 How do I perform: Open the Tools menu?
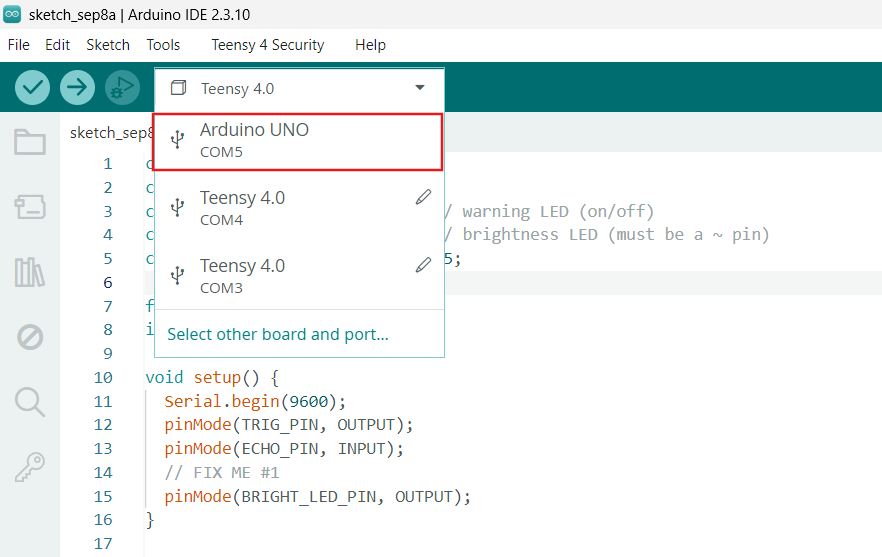tap(163, 45)
